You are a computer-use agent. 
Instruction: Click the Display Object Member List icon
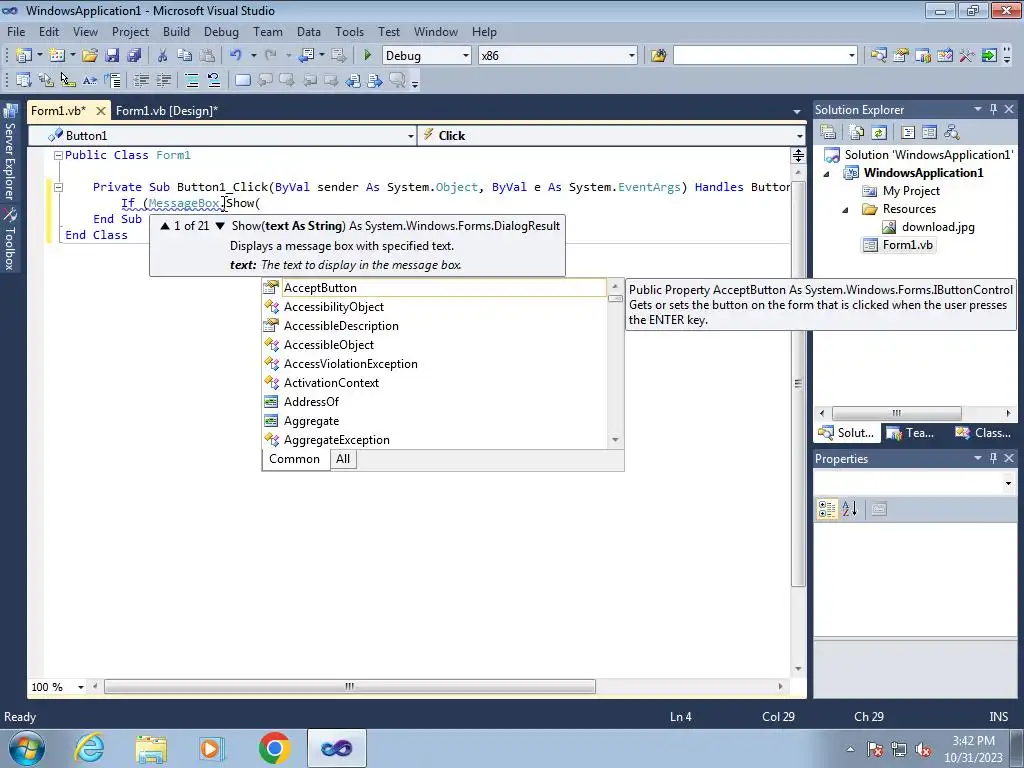point(24,80)
